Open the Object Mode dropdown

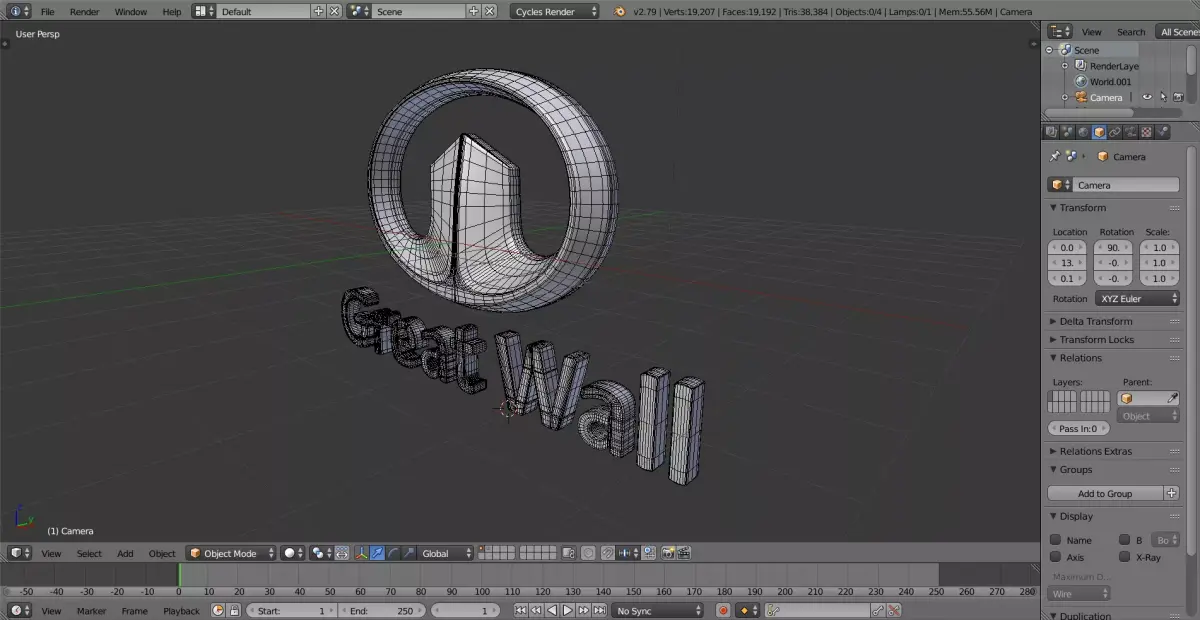click(x=231, y=553)
